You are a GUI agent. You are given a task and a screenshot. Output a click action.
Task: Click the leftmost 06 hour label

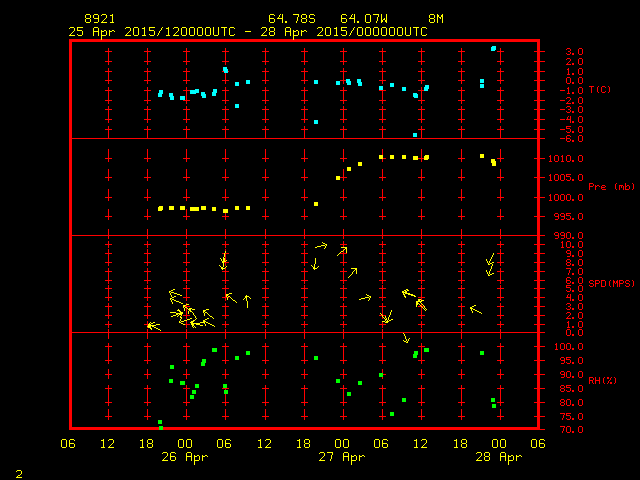pos(69,444)
